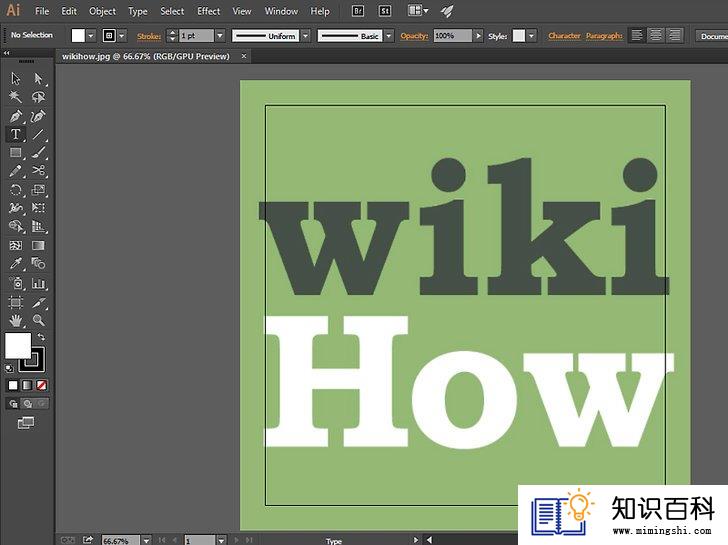Open the arrange documents dropdown

coord(418,11)
